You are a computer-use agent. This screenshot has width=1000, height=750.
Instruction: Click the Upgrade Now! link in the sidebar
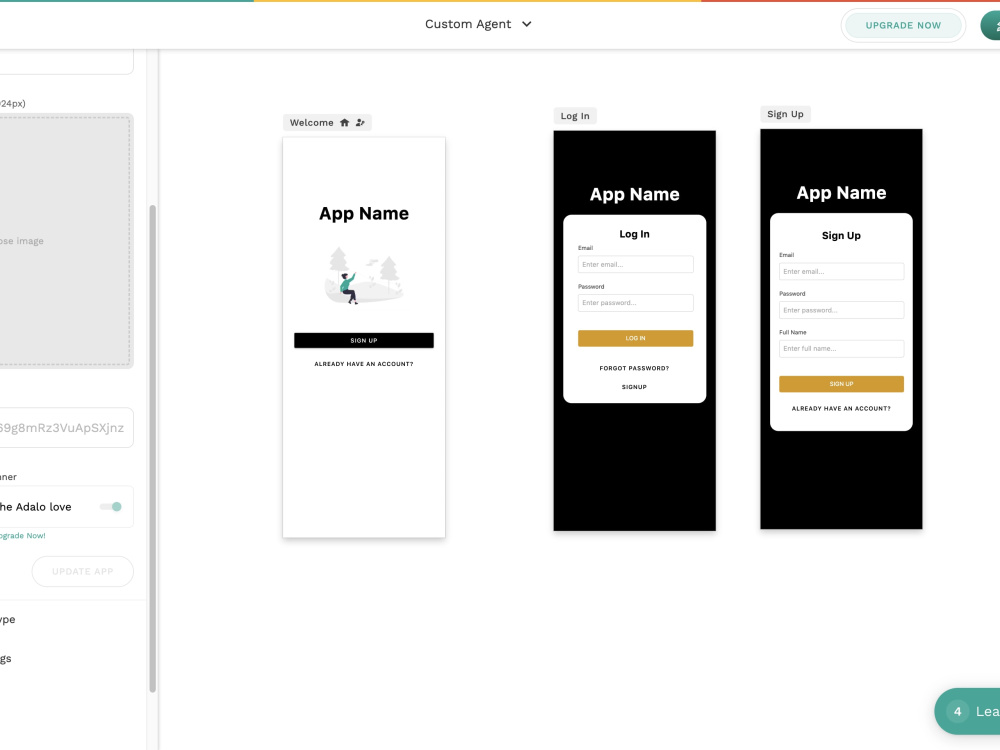pyautogui.click(x=23, y=536)
